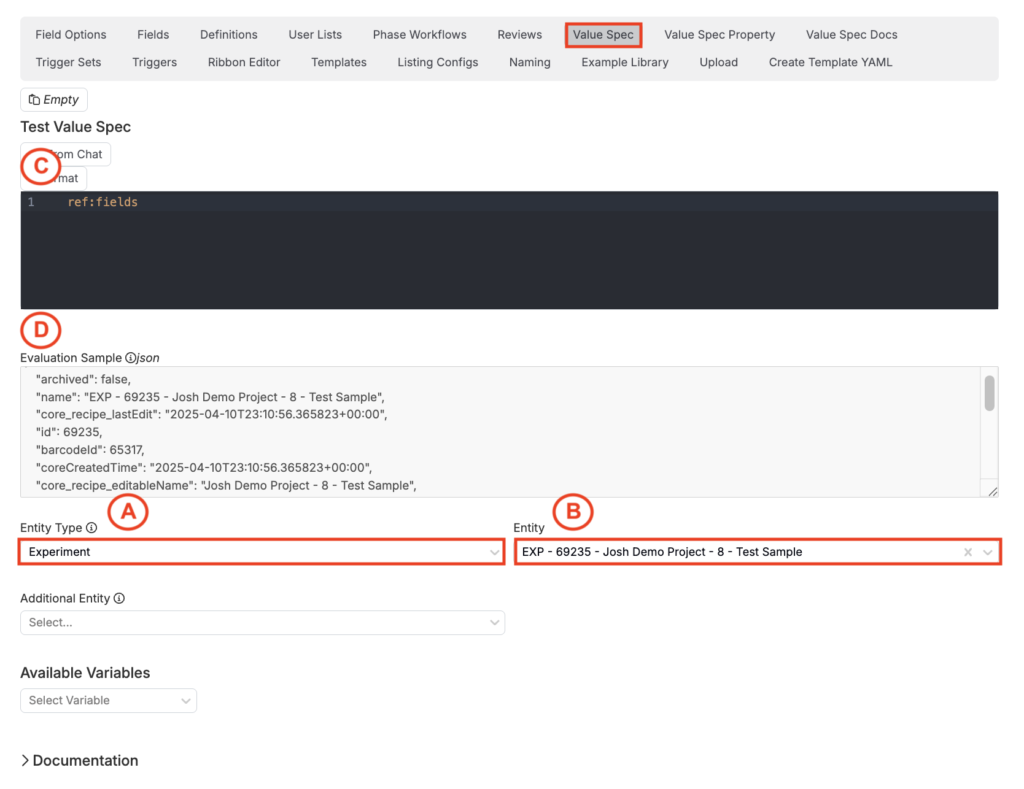This screenshot has width=1024, height=789.
Task: Click the Entity dropdown chevron arrow
Action: tap(987, 552)
